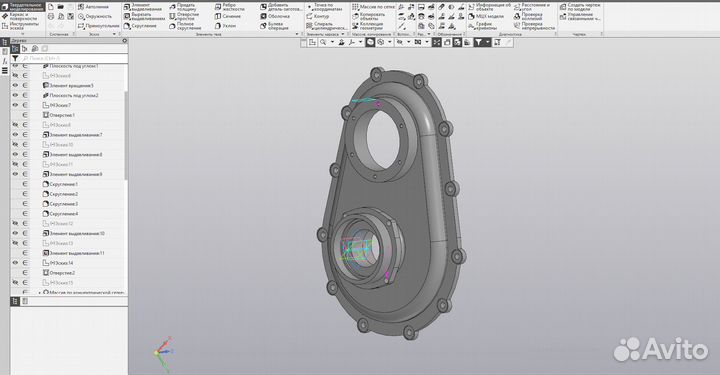The image size is (720, 375).
Task: Open Коллекция геометрии command
Action: (x=368, y=26)
